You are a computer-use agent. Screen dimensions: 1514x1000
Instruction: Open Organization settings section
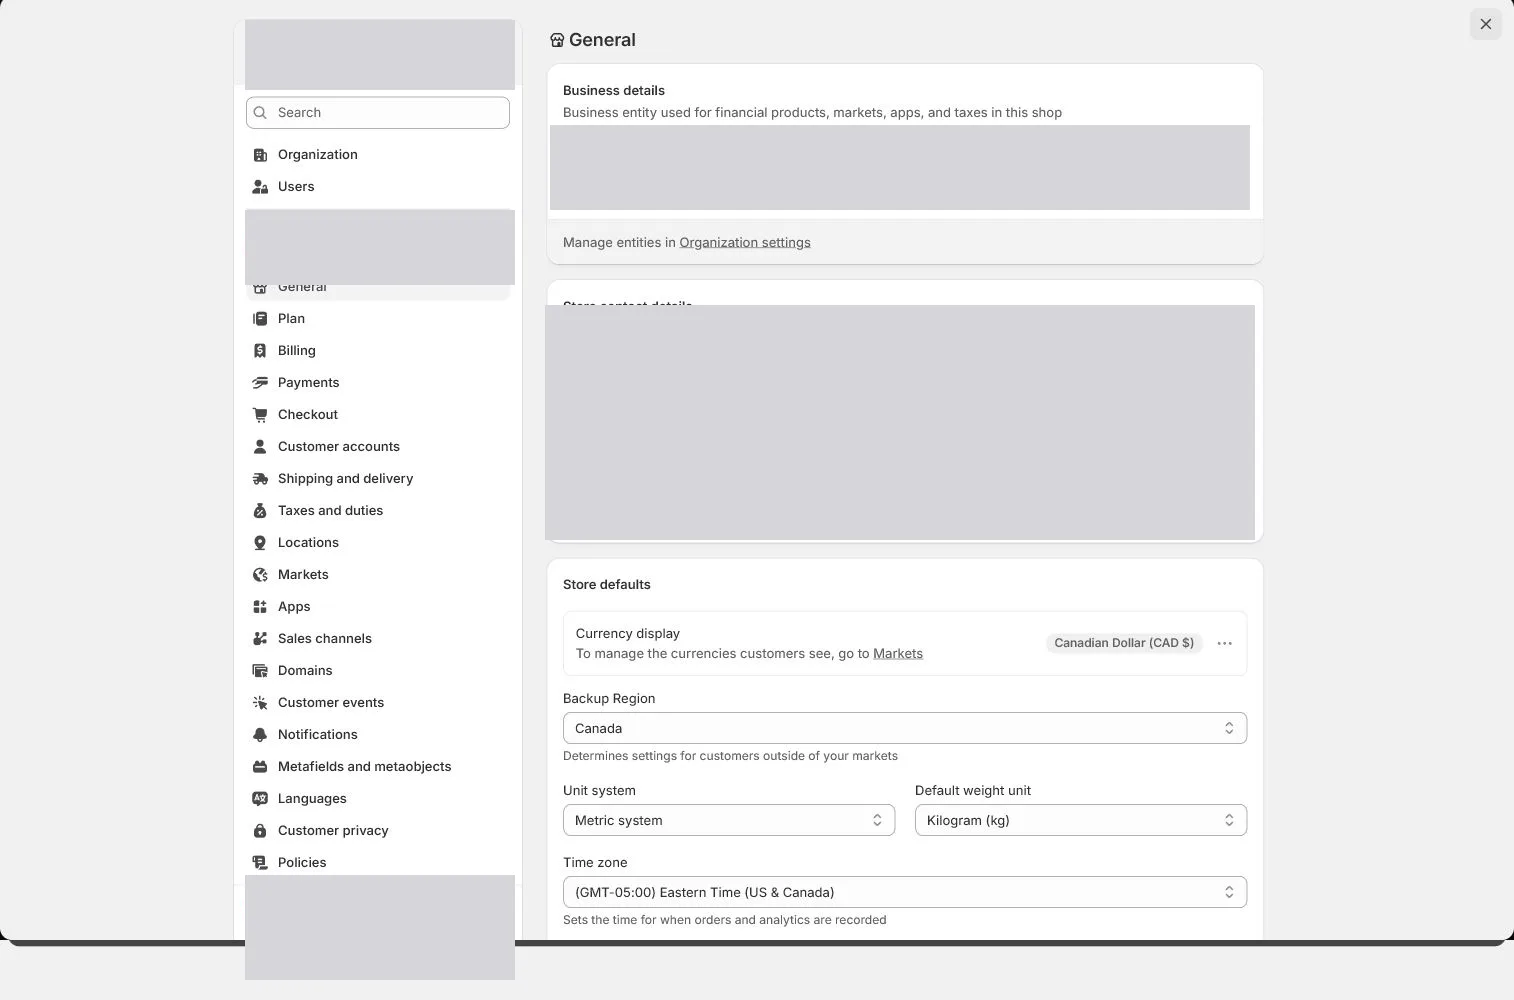tap(378, 155)
